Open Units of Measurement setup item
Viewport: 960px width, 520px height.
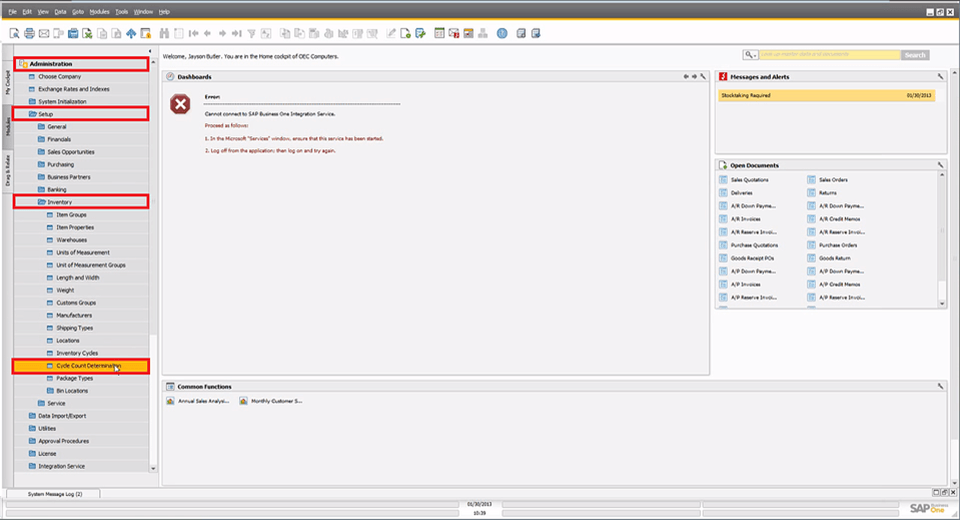pyautogui.click(x=81, y=252)
